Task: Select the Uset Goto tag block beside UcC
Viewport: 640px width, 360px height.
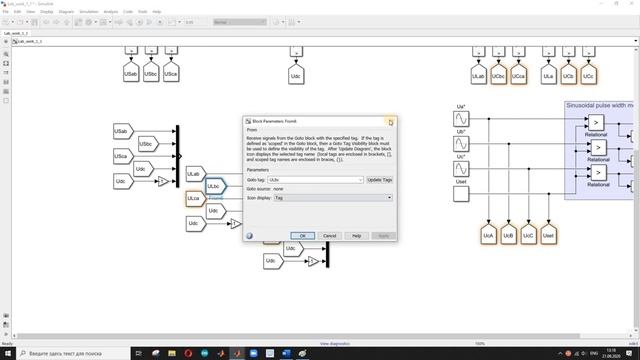Action: (x=549, y=234)
